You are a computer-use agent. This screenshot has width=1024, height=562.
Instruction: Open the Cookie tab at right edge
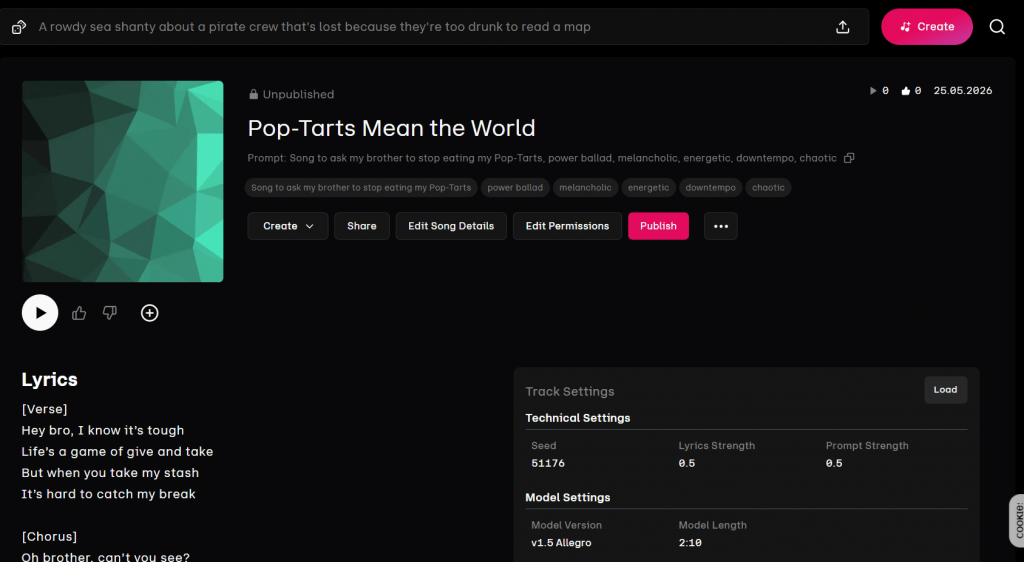point(1017,520)
